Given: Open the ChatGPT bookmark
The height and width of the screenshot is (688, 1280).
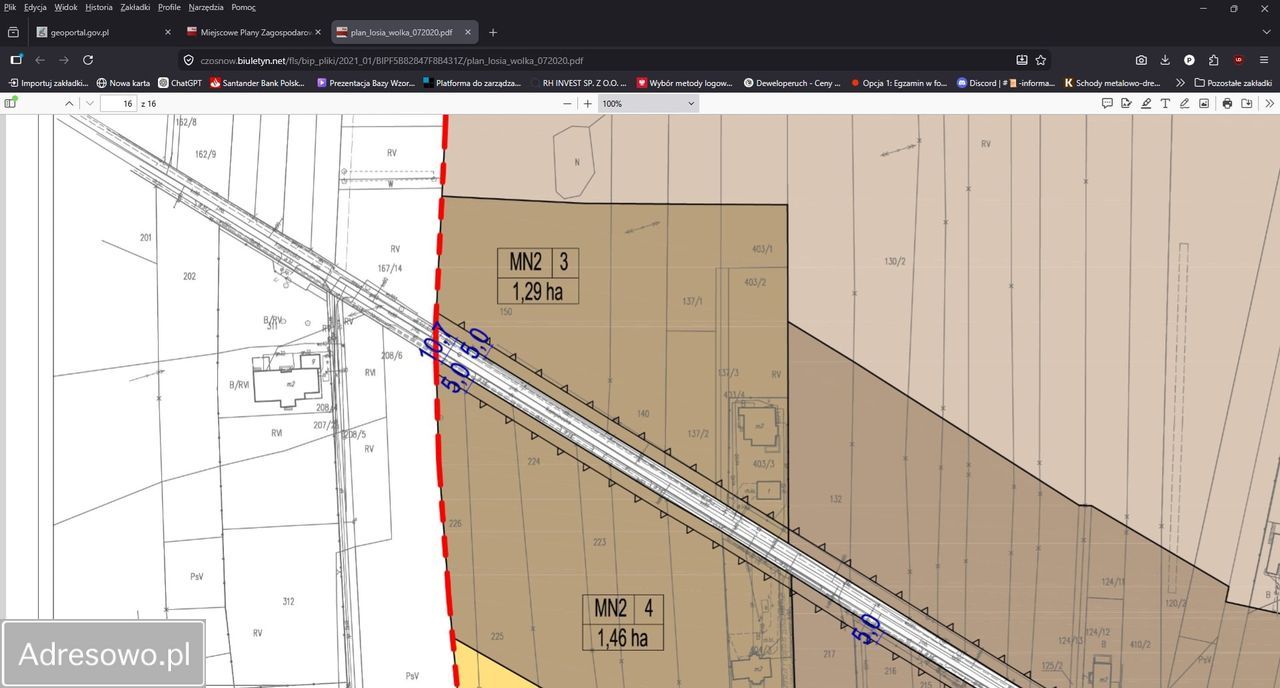Looking at the screenshot, I should point(180,83).
